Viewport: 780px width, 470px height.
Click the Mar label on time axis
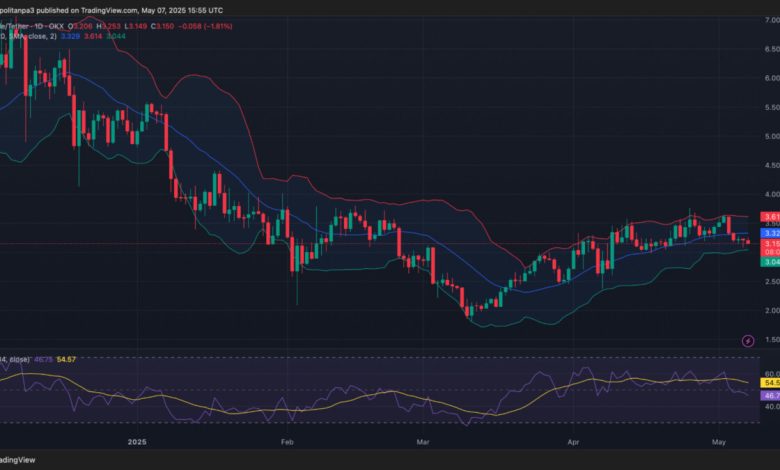pos(423,442)
